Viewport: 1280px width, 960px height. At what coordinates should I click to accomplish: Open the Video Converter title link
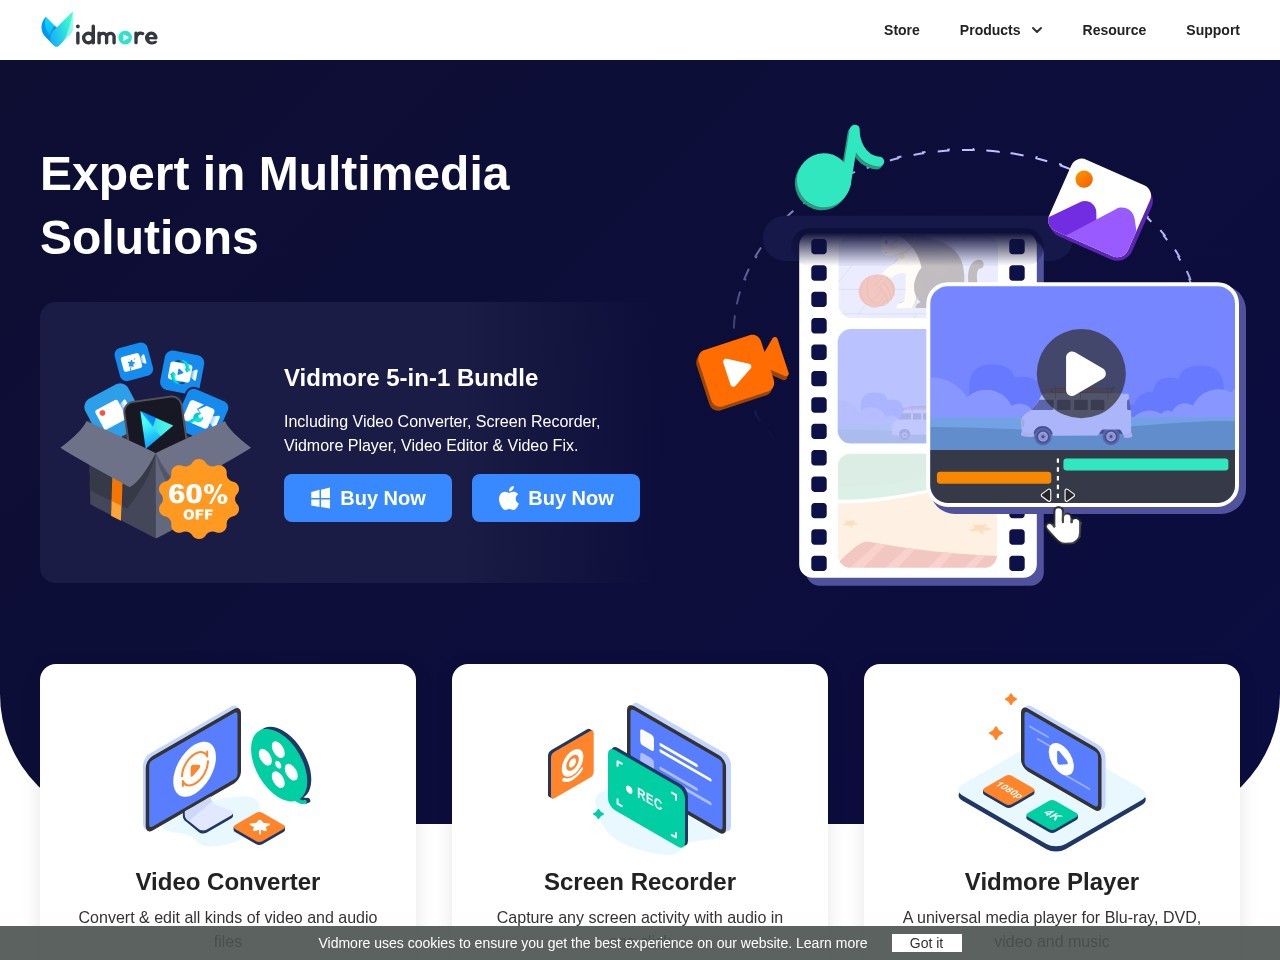point(228,881)
